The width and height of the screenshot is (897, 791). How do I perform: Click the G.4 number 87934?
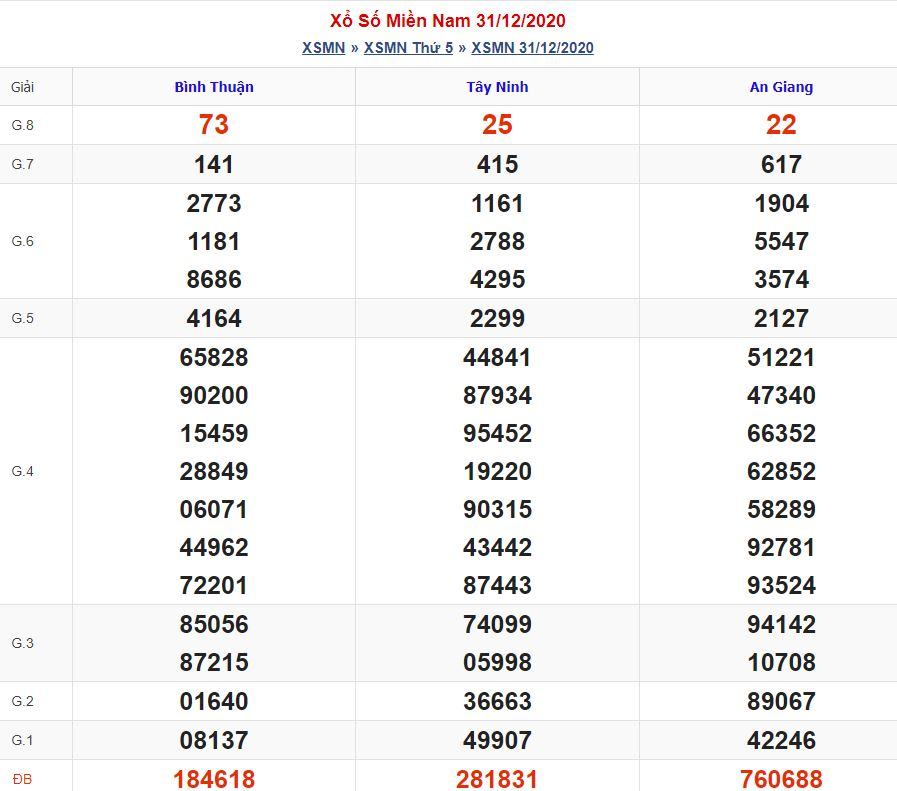[x=497, y=395]
